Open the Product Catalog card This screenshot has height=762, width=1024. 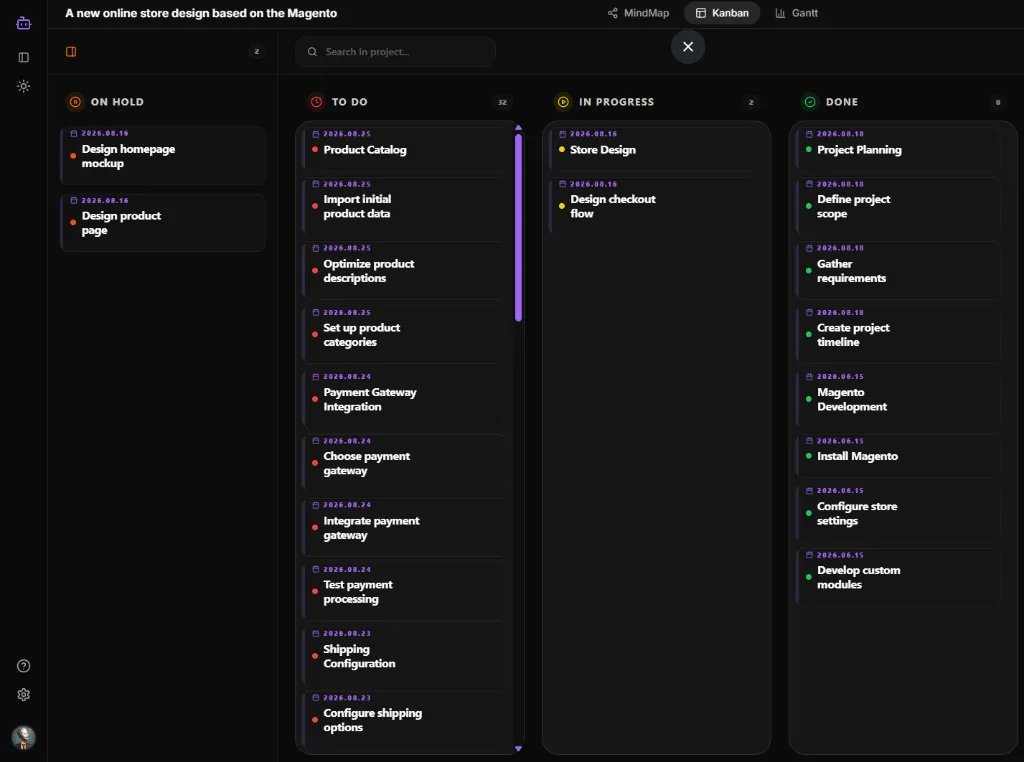[x=403, y=150]
